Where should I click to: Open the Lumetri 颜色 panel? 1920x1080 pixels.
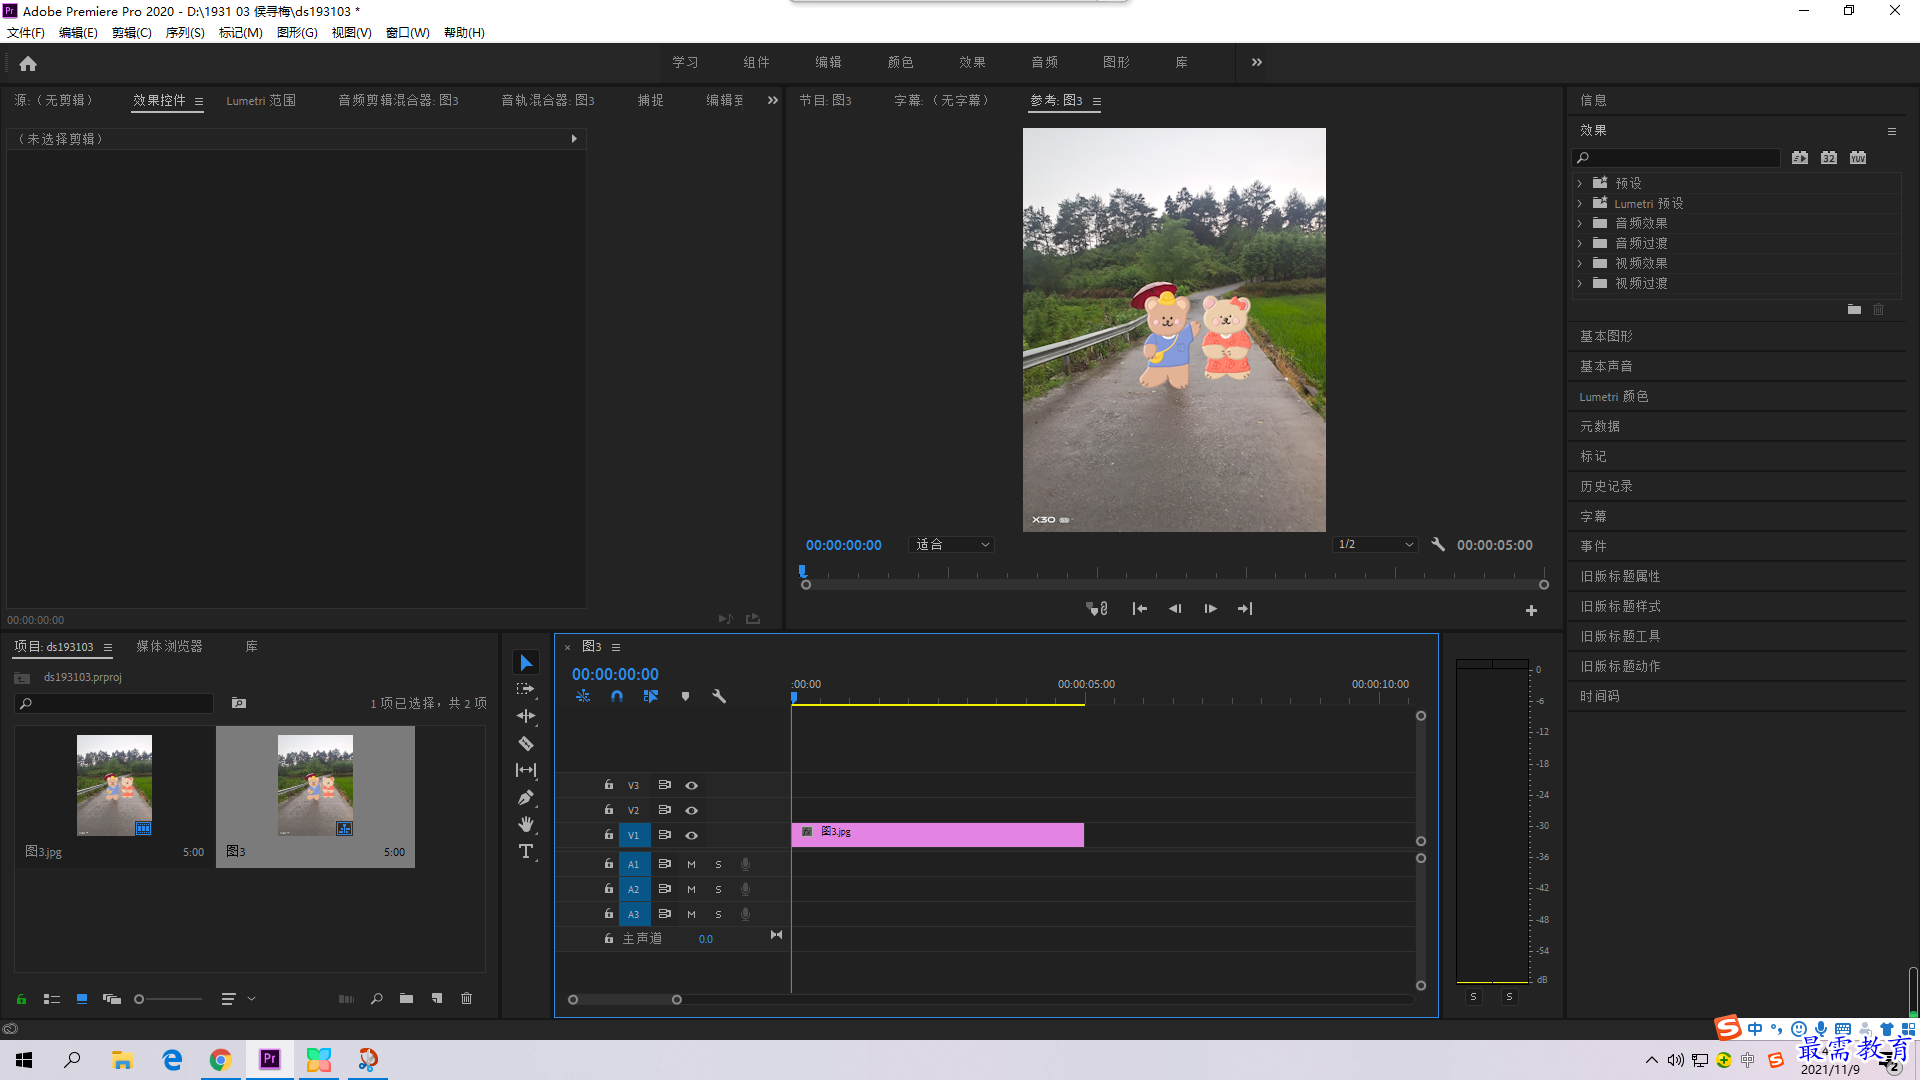click(x=1614, y=396)
